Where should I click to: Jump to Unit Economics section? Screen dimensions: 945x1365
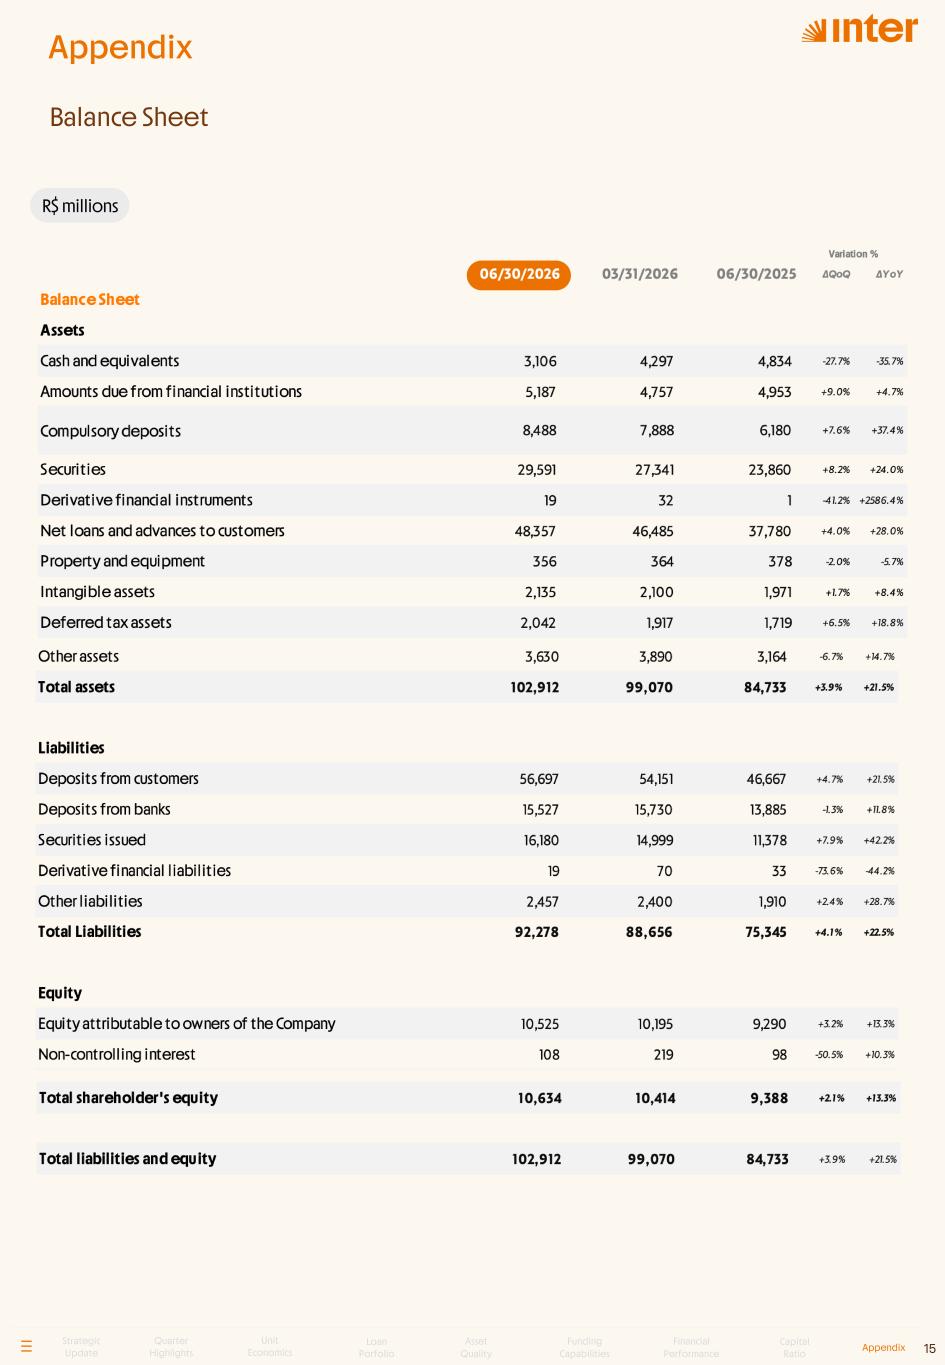pyautogui.click(x=270, y=1347)
